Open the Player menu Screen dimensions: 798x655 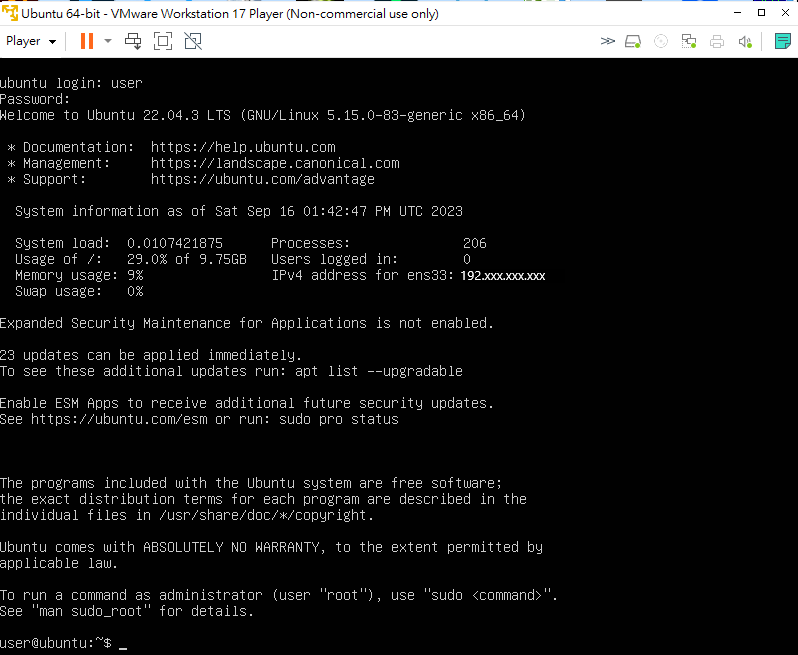point(31,41)
